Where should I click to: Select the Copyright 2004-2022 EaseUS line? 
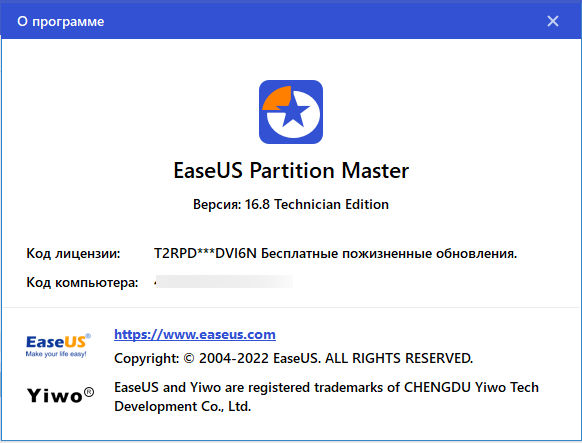pos(294,358)
